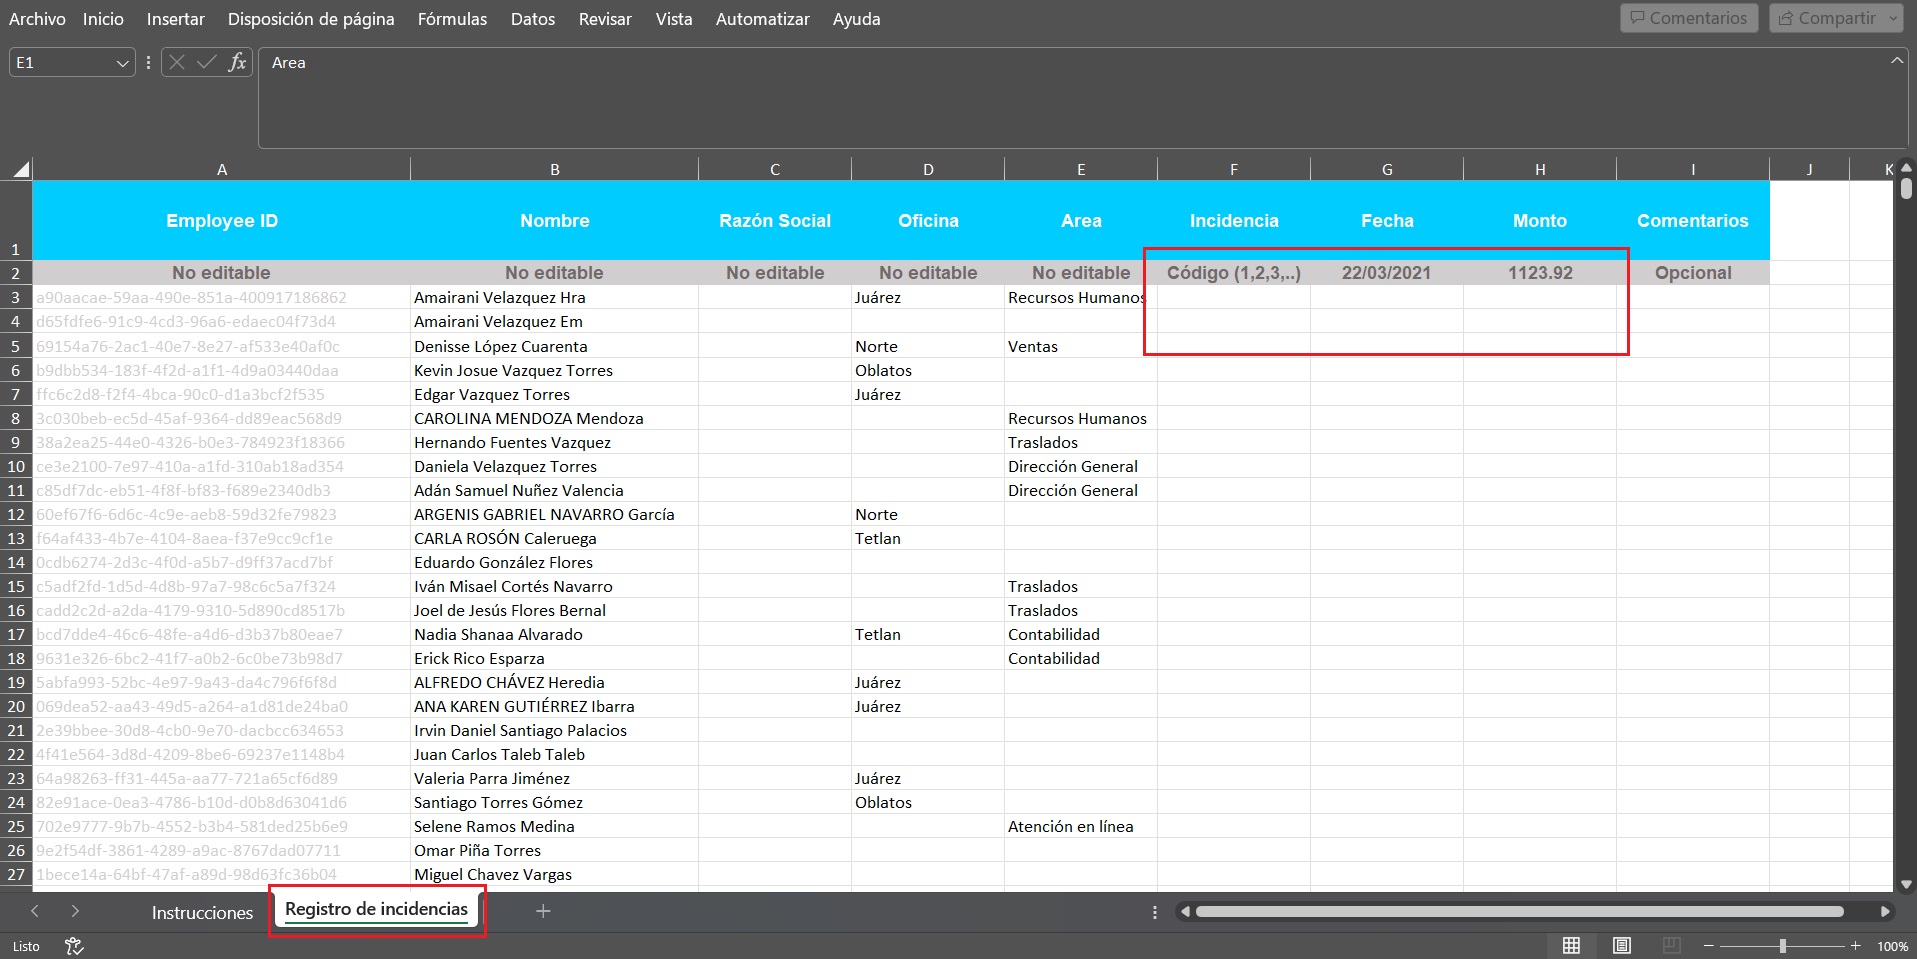Viewport: 1917px width, 959px height.
Task: Switch to Page Break Preview view
Action: (x=1671, y=946)
